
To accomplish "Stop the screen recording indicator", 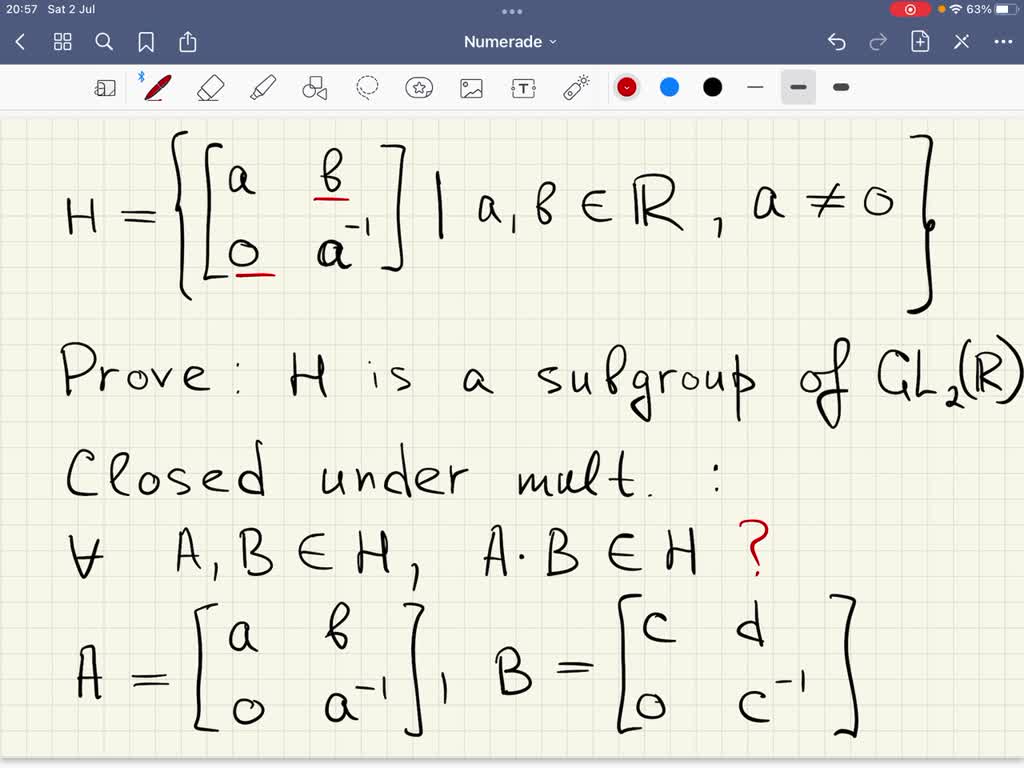I will pyautogui.click(x=910, y=9).
